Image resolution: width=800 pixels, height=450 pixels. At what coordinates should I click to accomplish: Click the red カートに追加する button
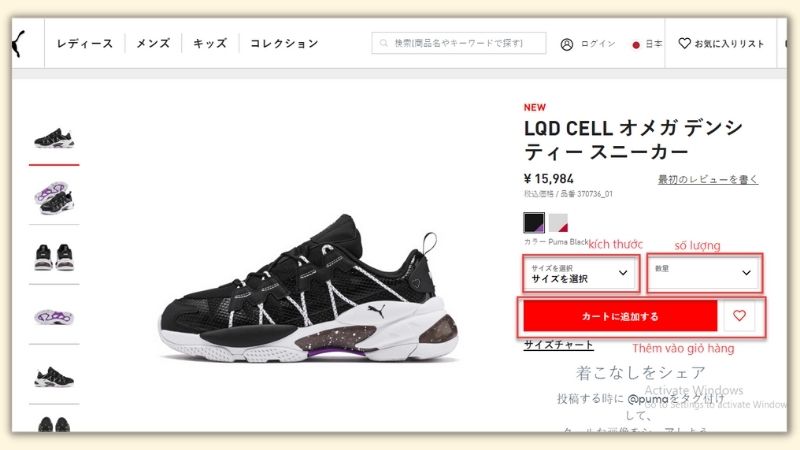(x=620, y=316)
